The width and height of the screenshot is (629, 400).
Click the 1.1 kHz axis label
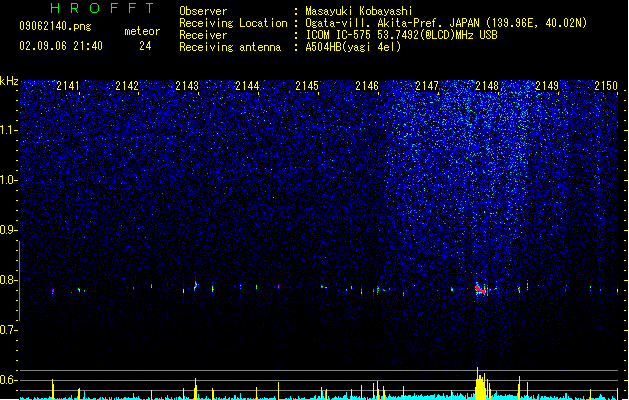point(8,130)
